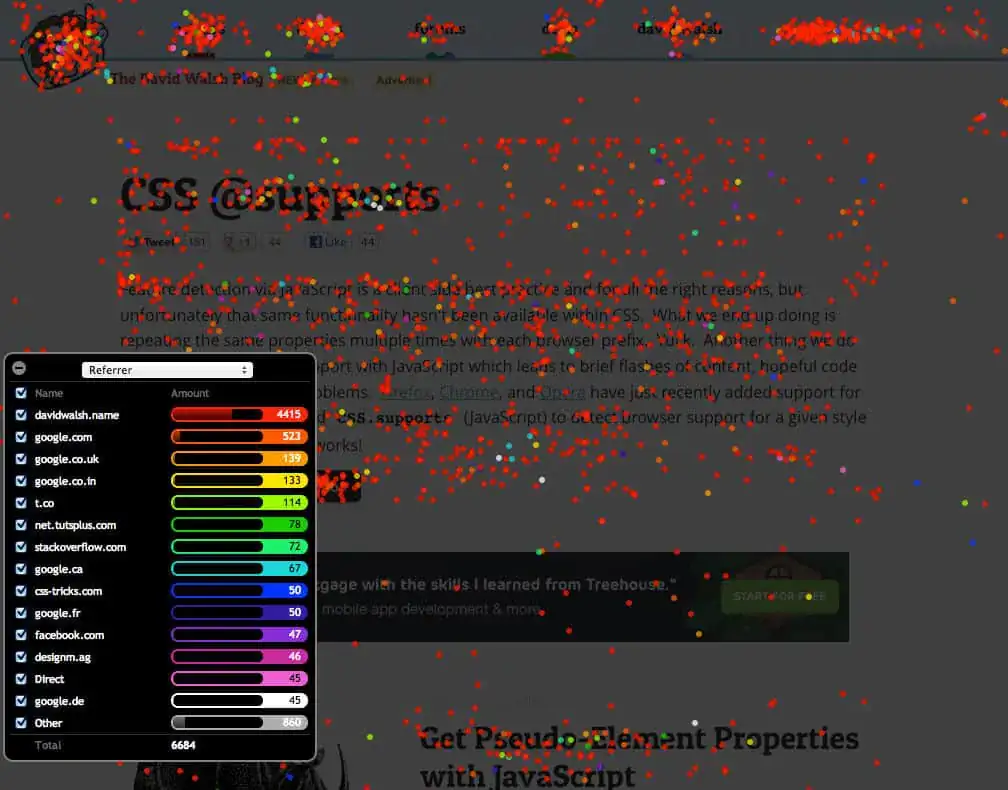The width and height of the screenshot is (1008, 790).
Task: Uncheck the Other referrer checkbox
Action: coord(21,723)
